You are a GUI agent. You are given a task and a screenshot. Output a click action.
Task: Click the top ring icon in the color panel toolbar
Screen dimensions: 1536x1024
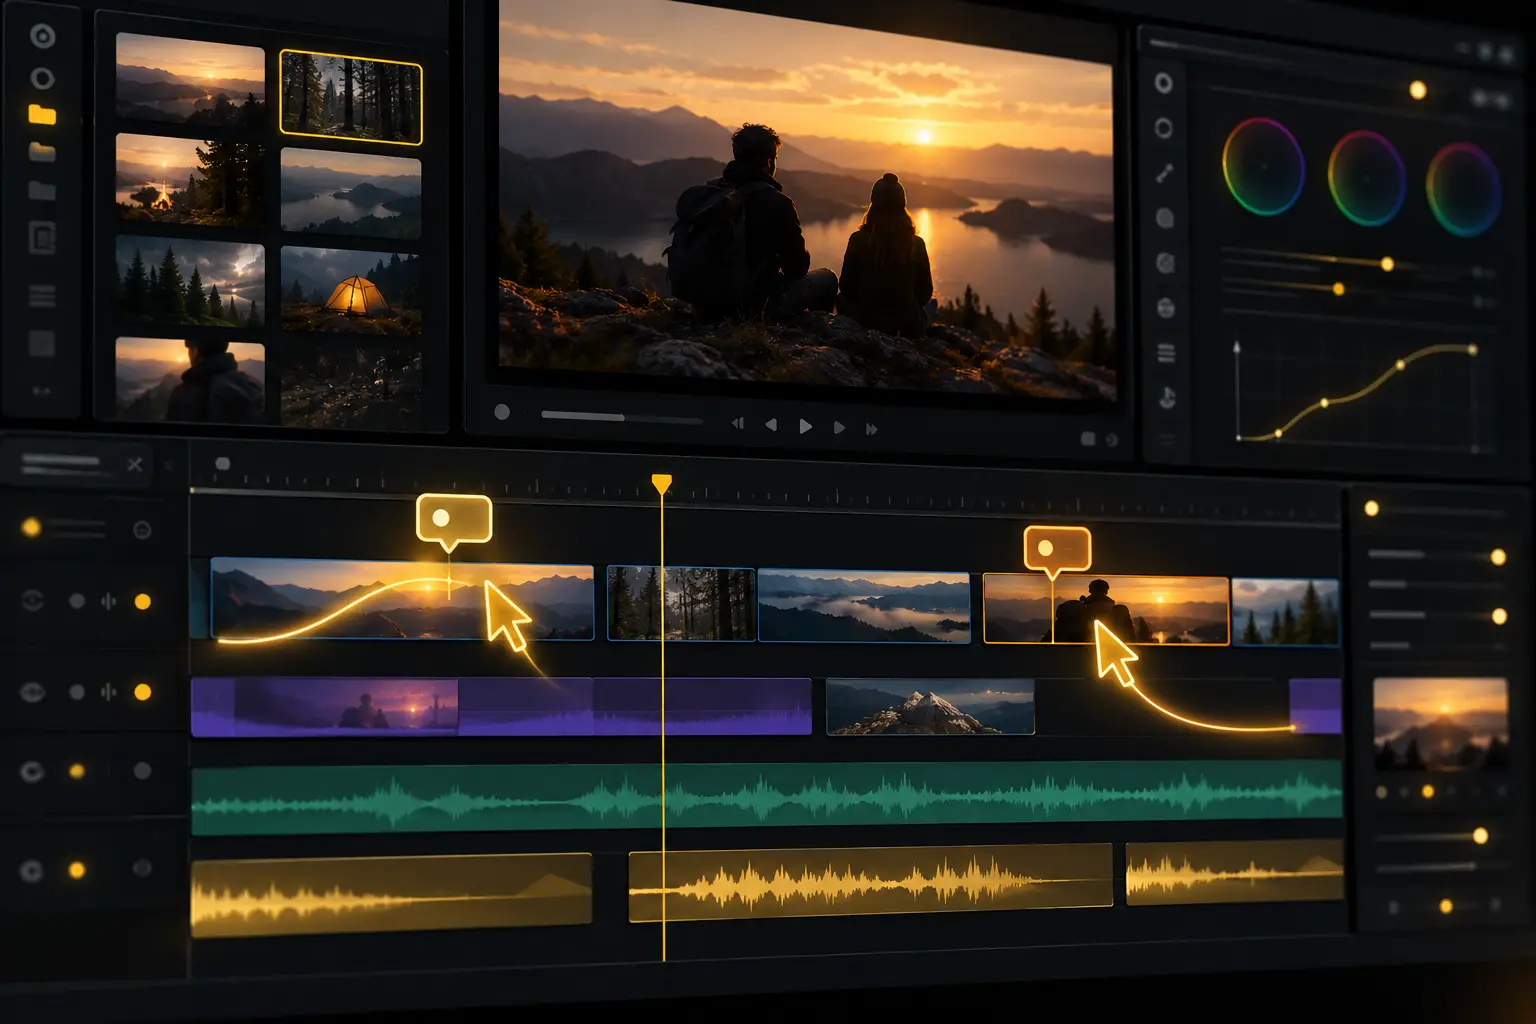(x=1163, y=83)
